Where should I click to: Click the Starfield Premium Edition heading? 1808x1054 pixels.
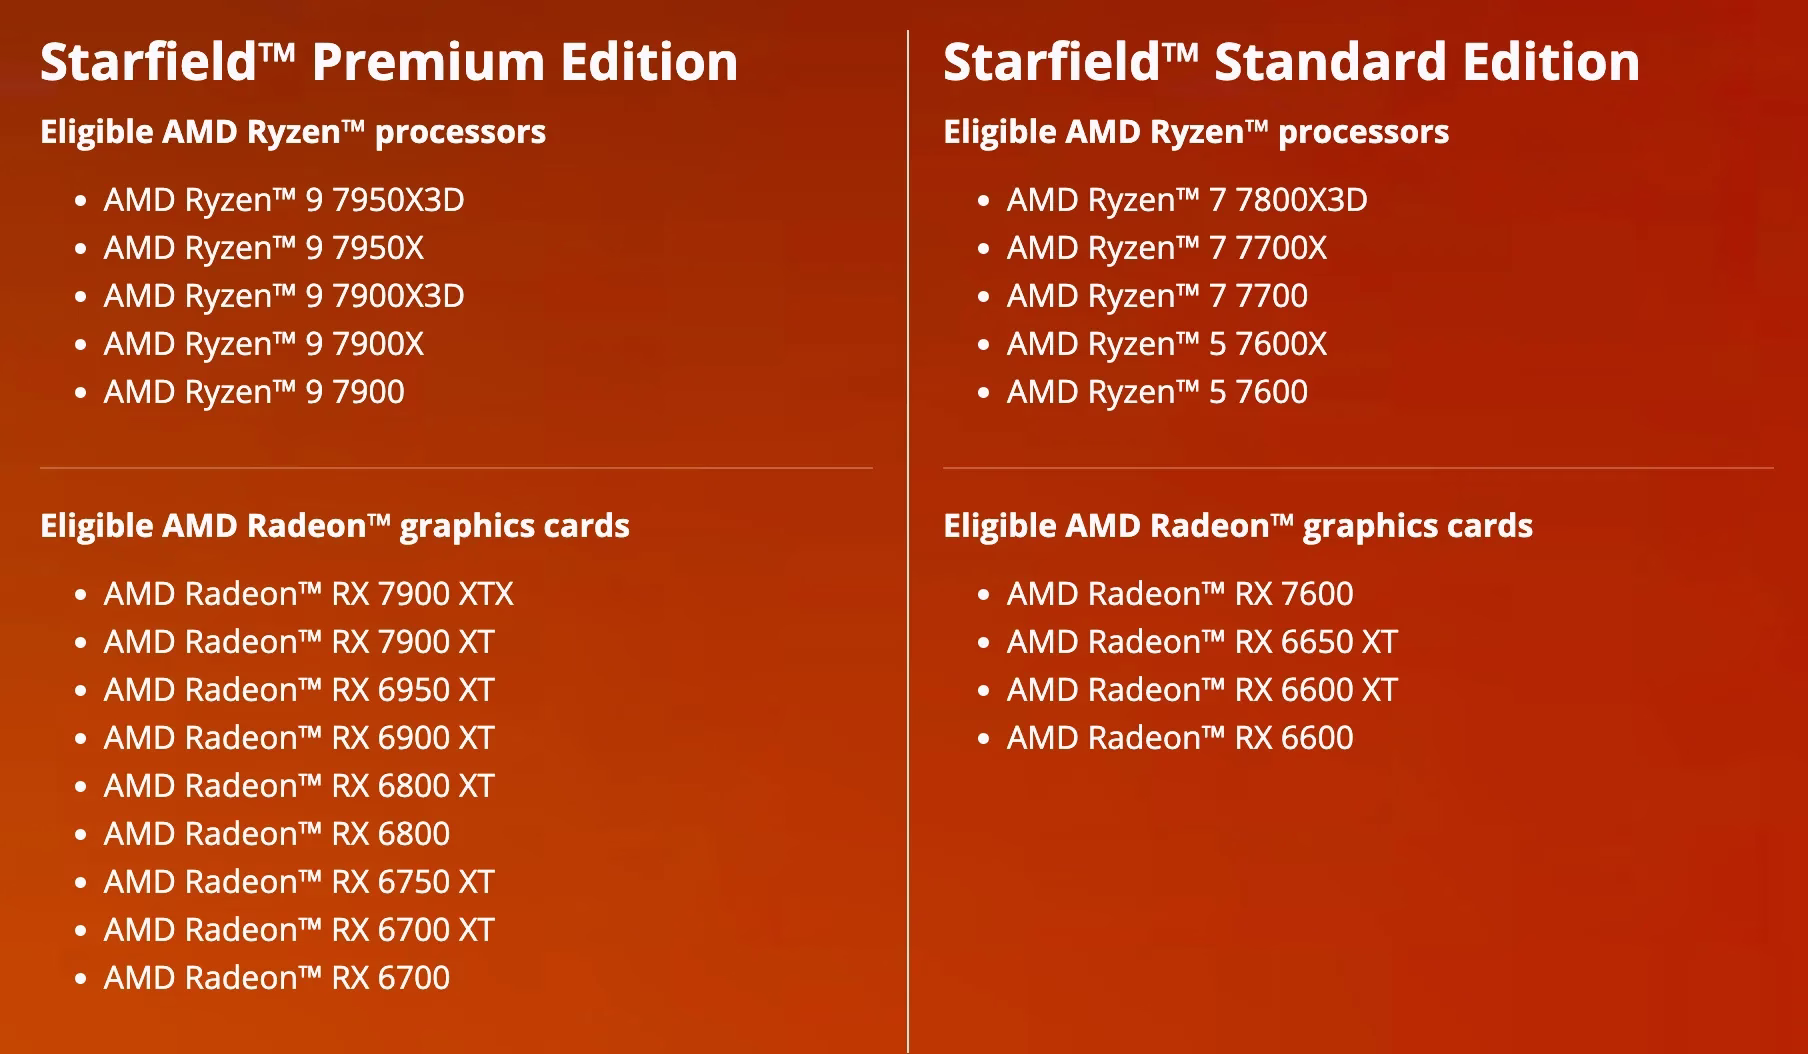coord(389,62)
